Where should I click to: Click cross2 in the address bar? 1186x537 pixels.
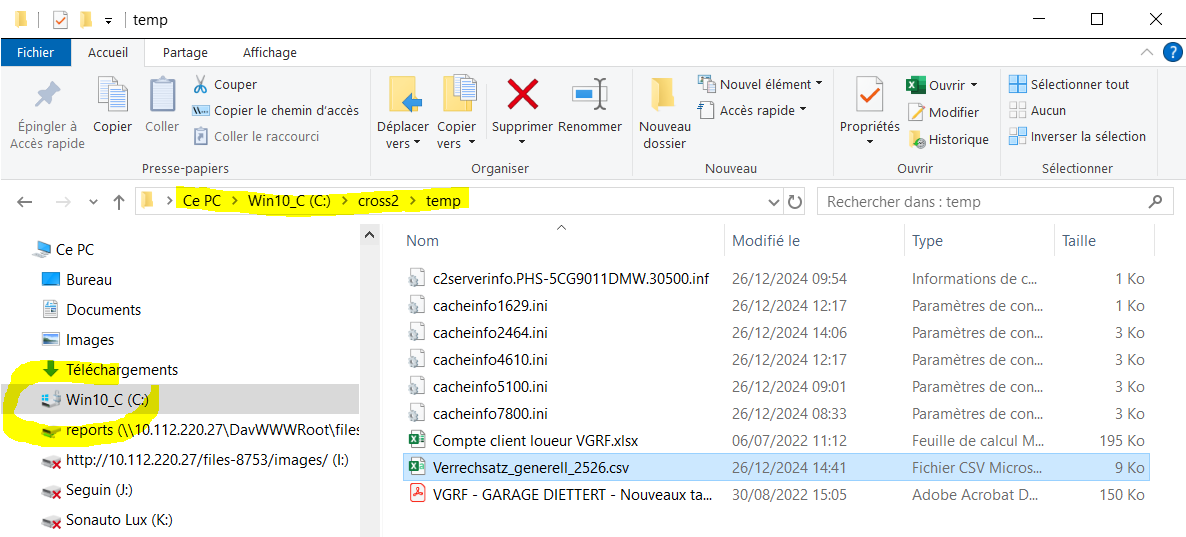(x=378, y=201)
